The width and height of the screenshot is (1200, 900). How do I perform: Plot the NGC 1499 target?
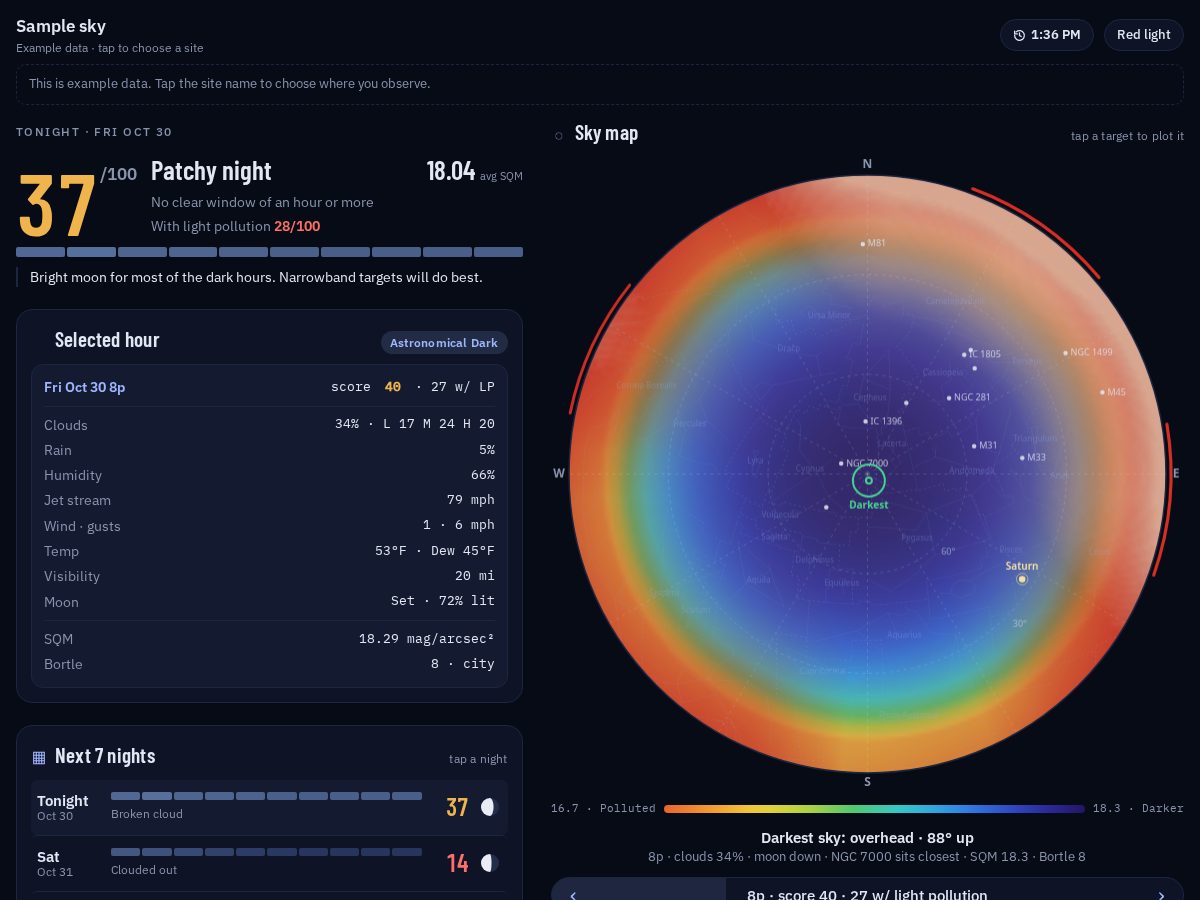point(1066,352)
